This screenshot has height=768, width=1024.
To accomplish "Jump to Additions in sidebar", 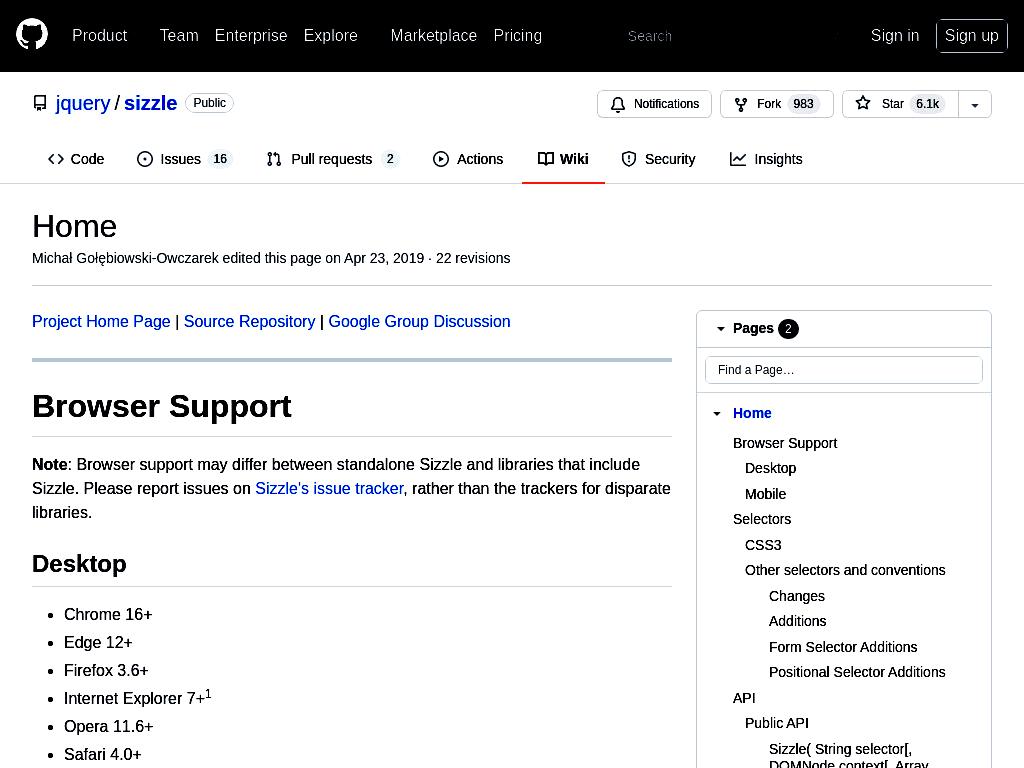I will tap(797, 621).
